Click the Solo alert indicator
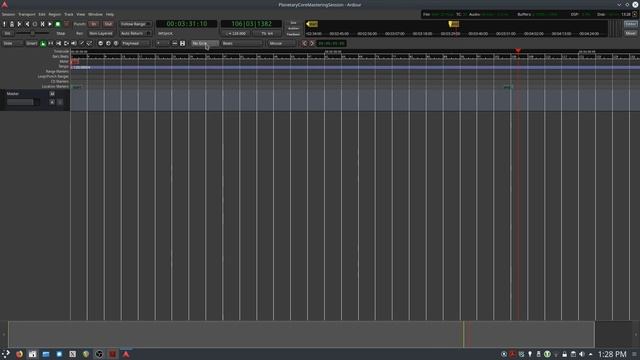 (293, 23)
